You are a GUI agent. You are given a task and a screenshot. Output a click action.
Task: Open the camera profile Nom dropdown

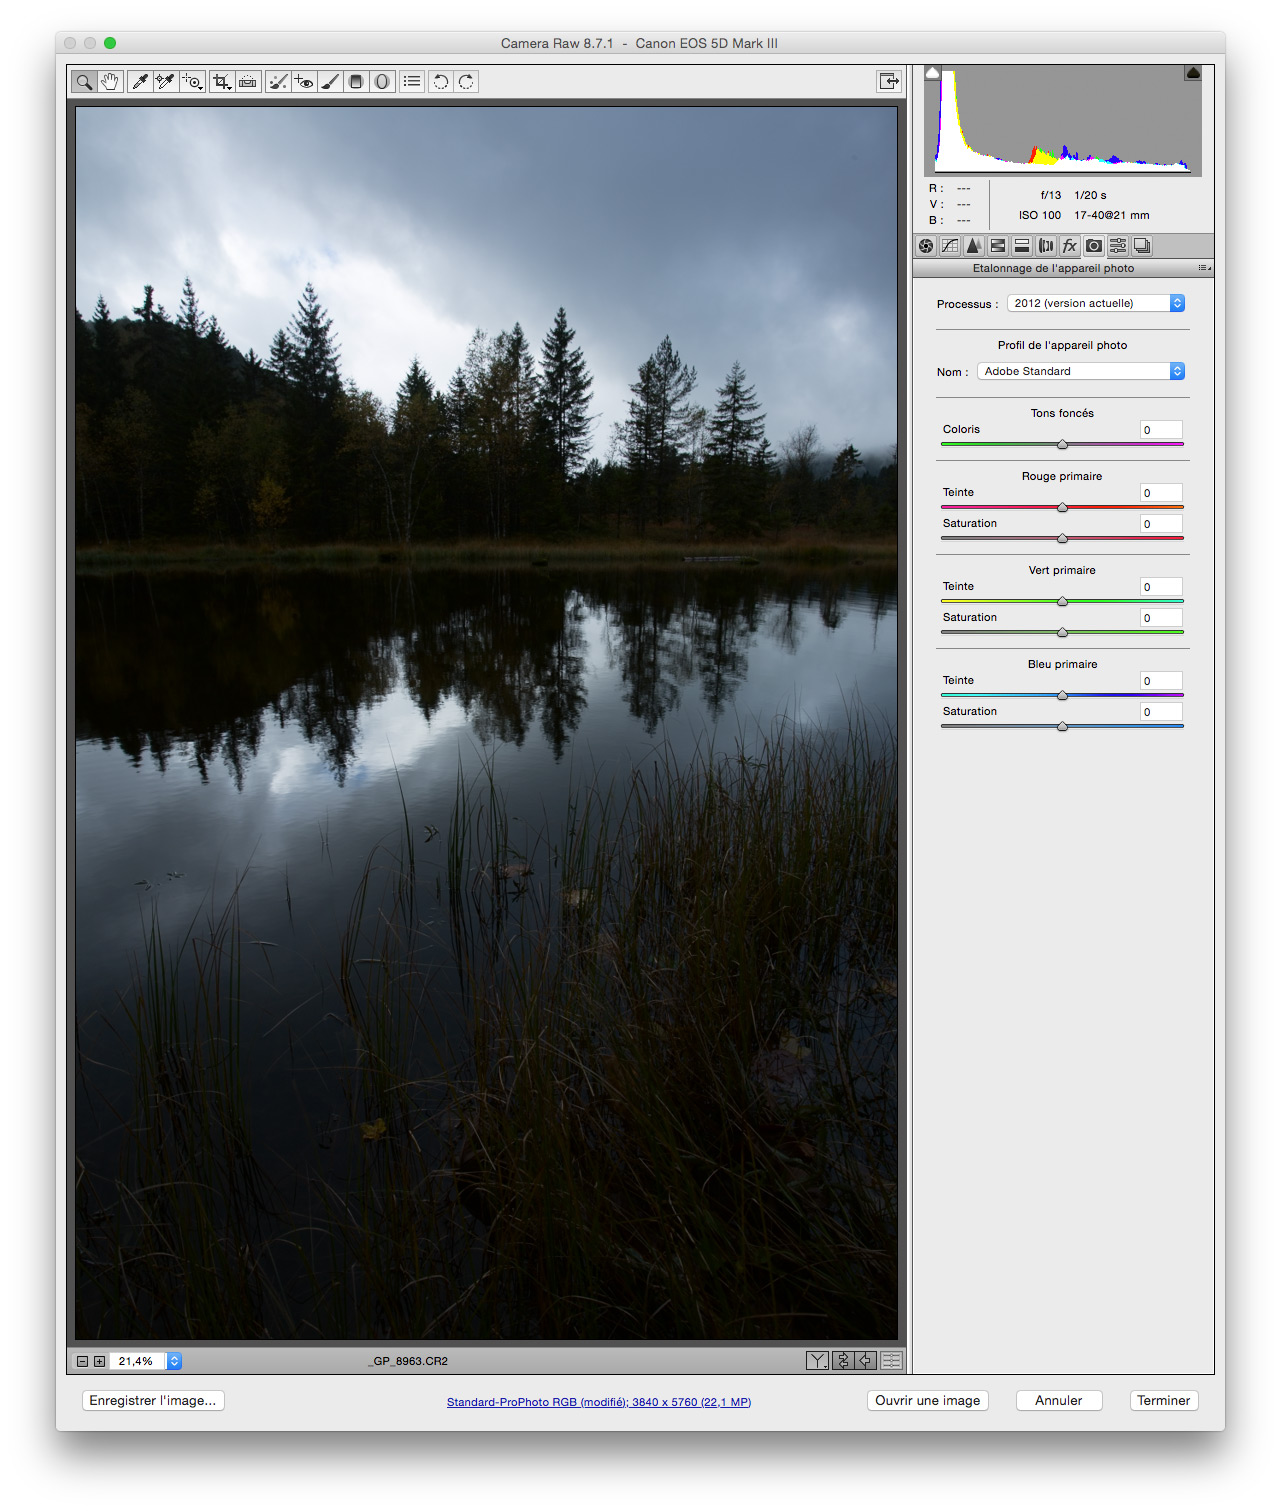point(1081,371)
